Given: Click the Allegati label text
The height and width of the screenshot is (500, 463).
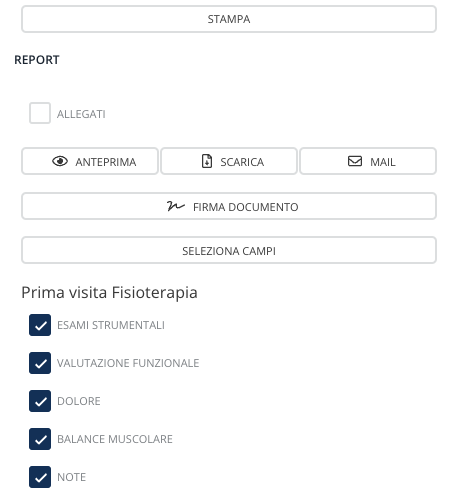Looking at the screenshot, I should (81, 114).
